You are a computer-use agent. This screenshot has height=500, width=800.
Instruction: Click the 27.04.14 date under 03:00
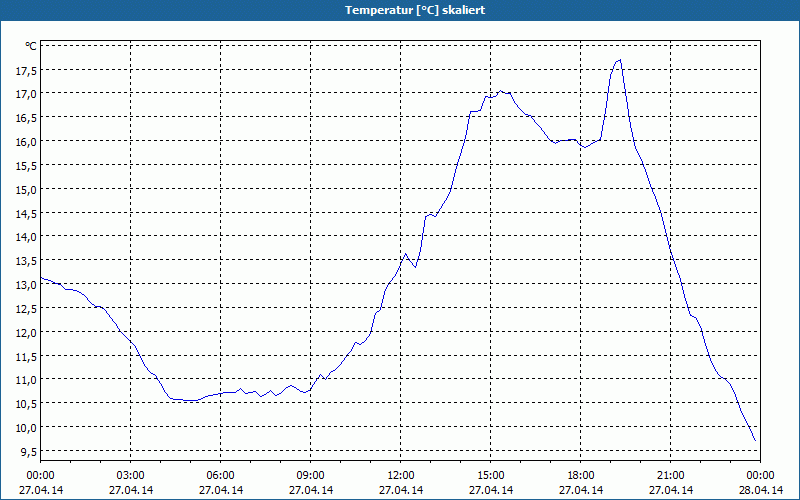coord(130,490)
